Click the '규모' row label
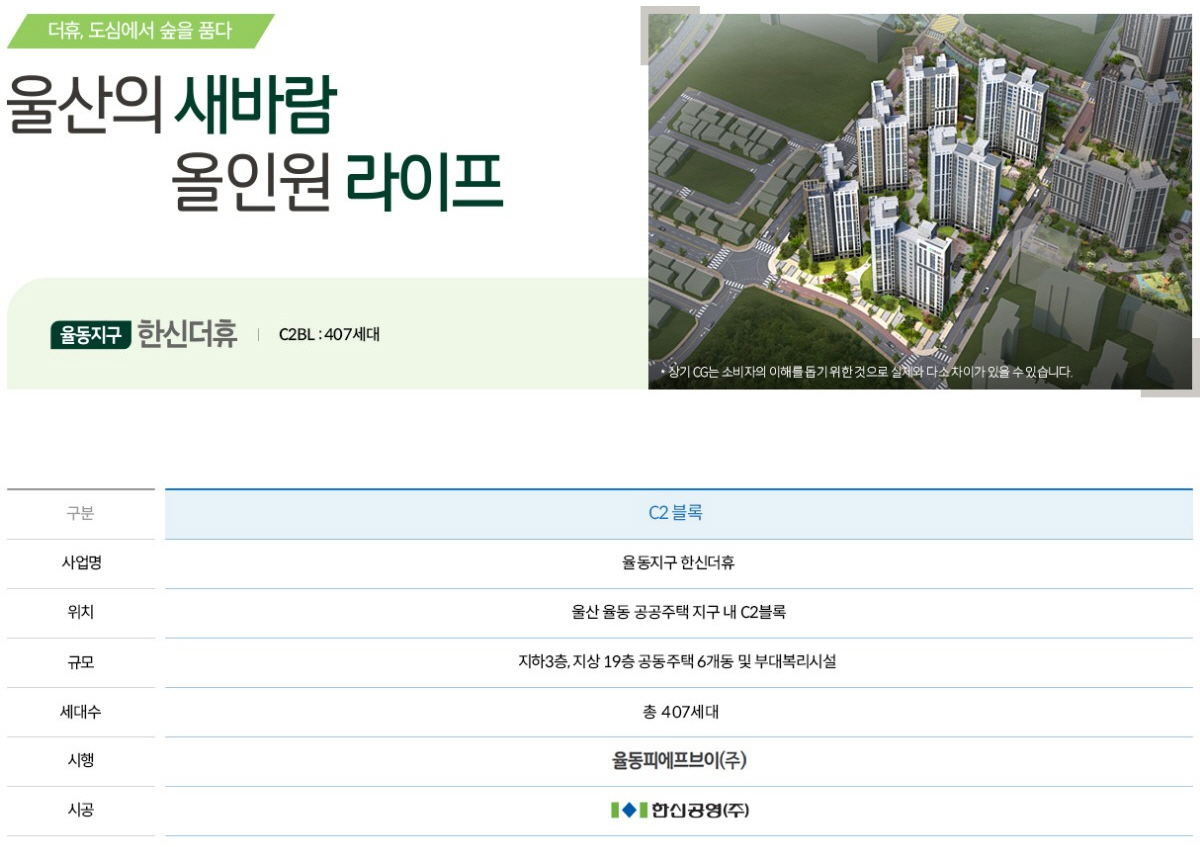Viewport: 1200px width, 847px height. (x=81, y=662)
